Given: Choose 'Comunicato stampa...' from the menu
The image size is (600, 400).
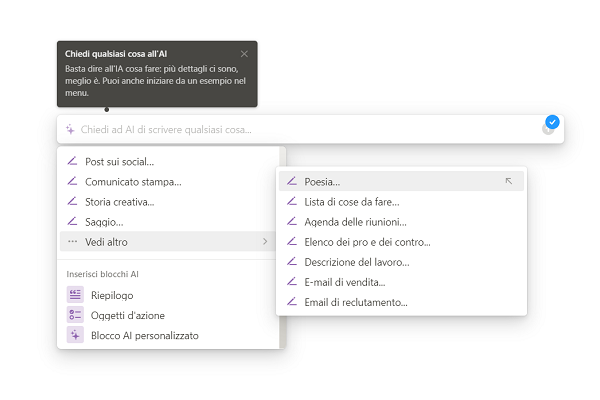Looking at the screenshot, I should point(133,182).
